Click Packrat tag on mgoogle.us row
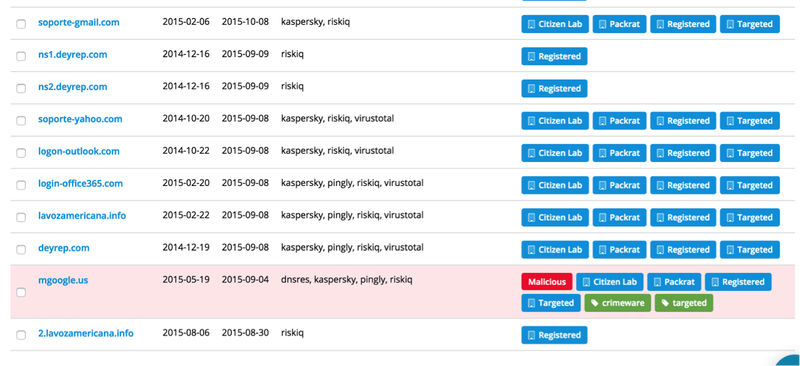Image resolution: width=800 pixels, height=366 pixels. point(674,282)
